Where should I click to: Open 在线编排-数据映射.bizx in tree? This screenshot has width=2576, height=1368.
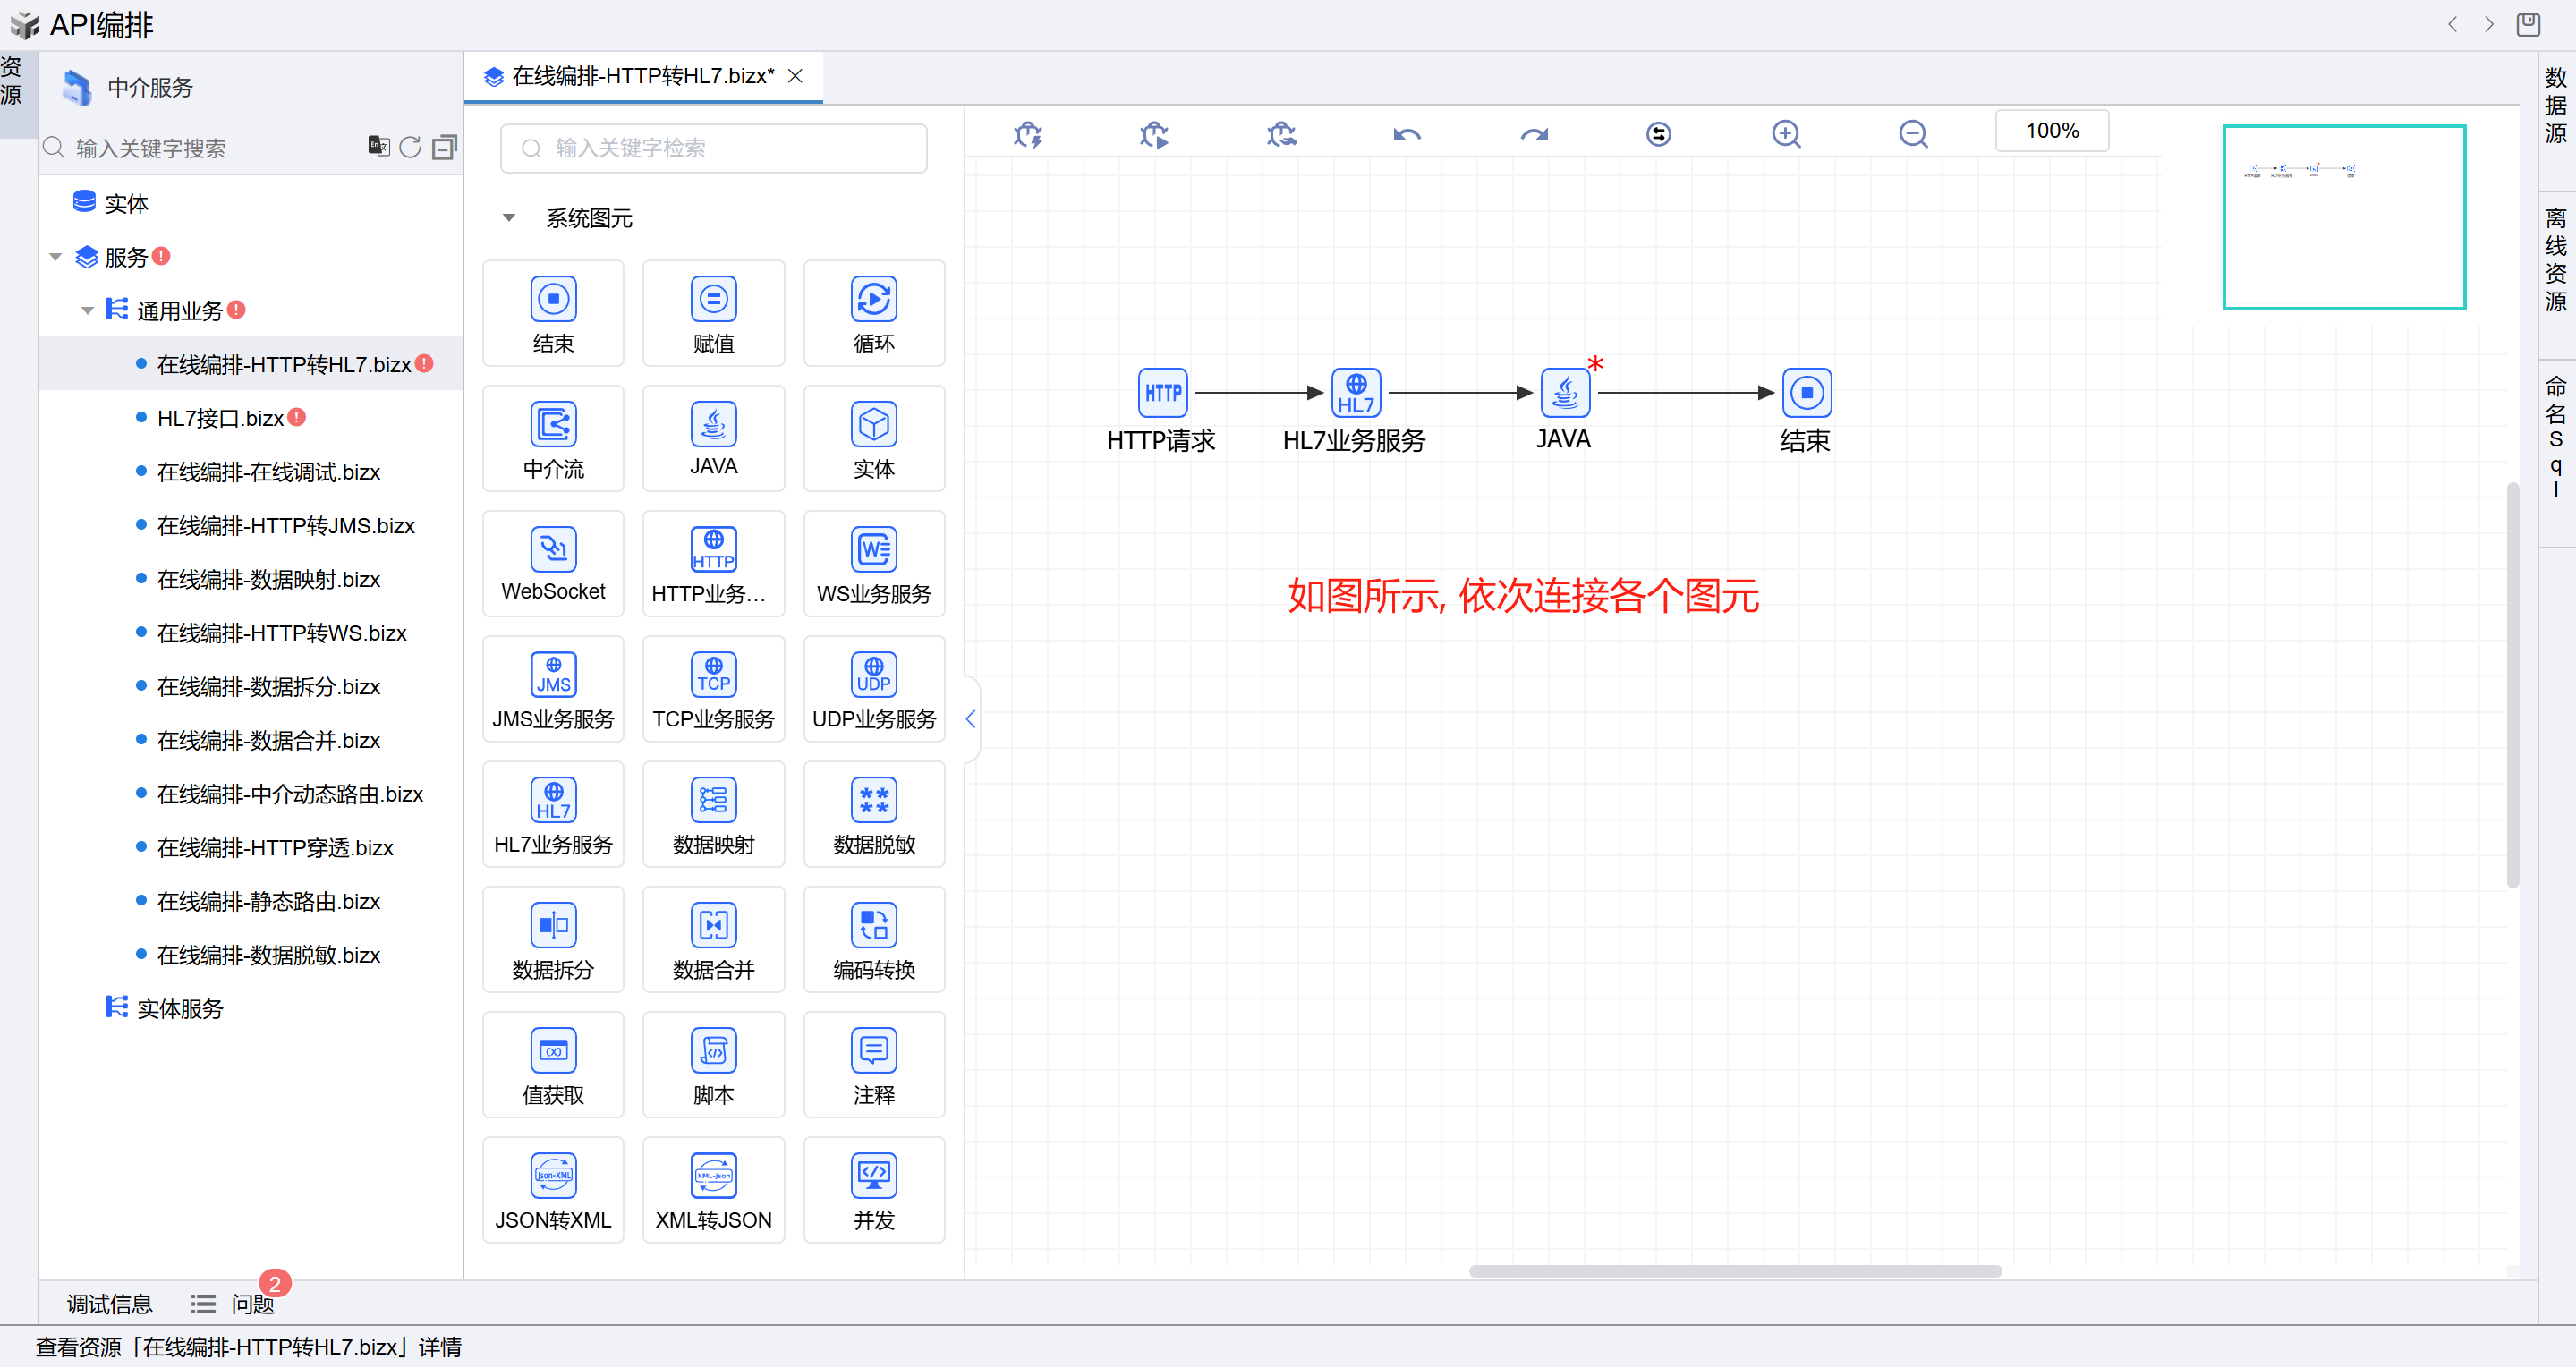pos(268,579)
